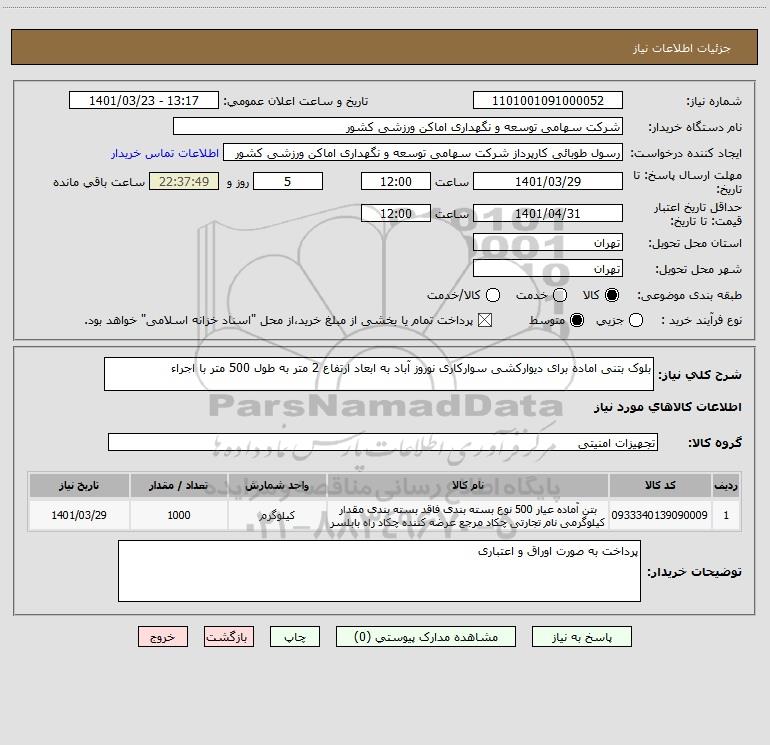The height and width of the screenshot is (745, 770).
Task: Click the buyer organization name field
Action: pyautogui.click(x=398, y=127)
